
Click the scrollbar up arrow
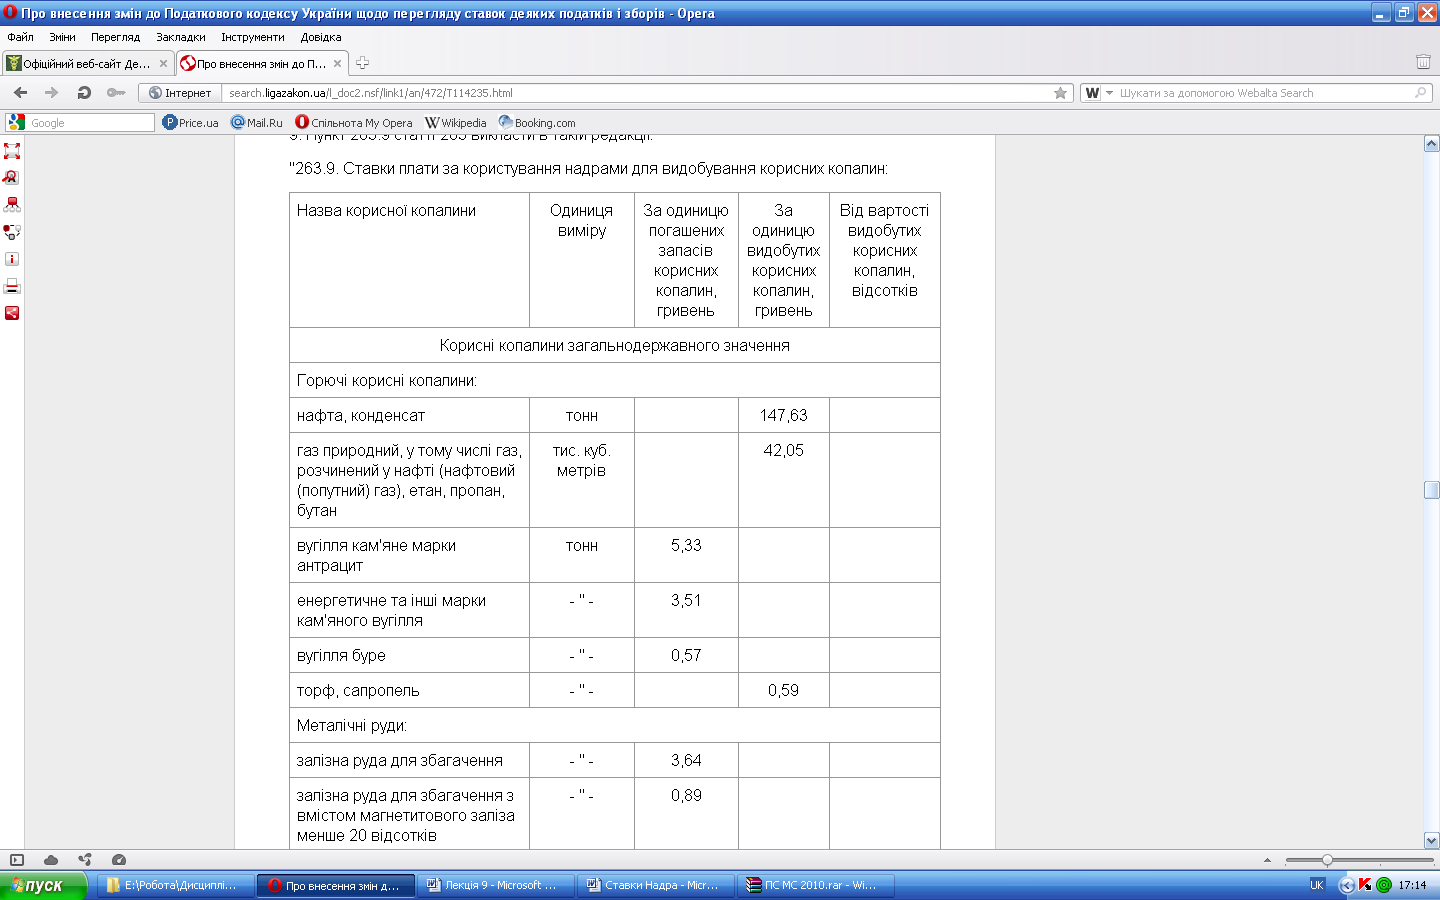coord(1431,144)
